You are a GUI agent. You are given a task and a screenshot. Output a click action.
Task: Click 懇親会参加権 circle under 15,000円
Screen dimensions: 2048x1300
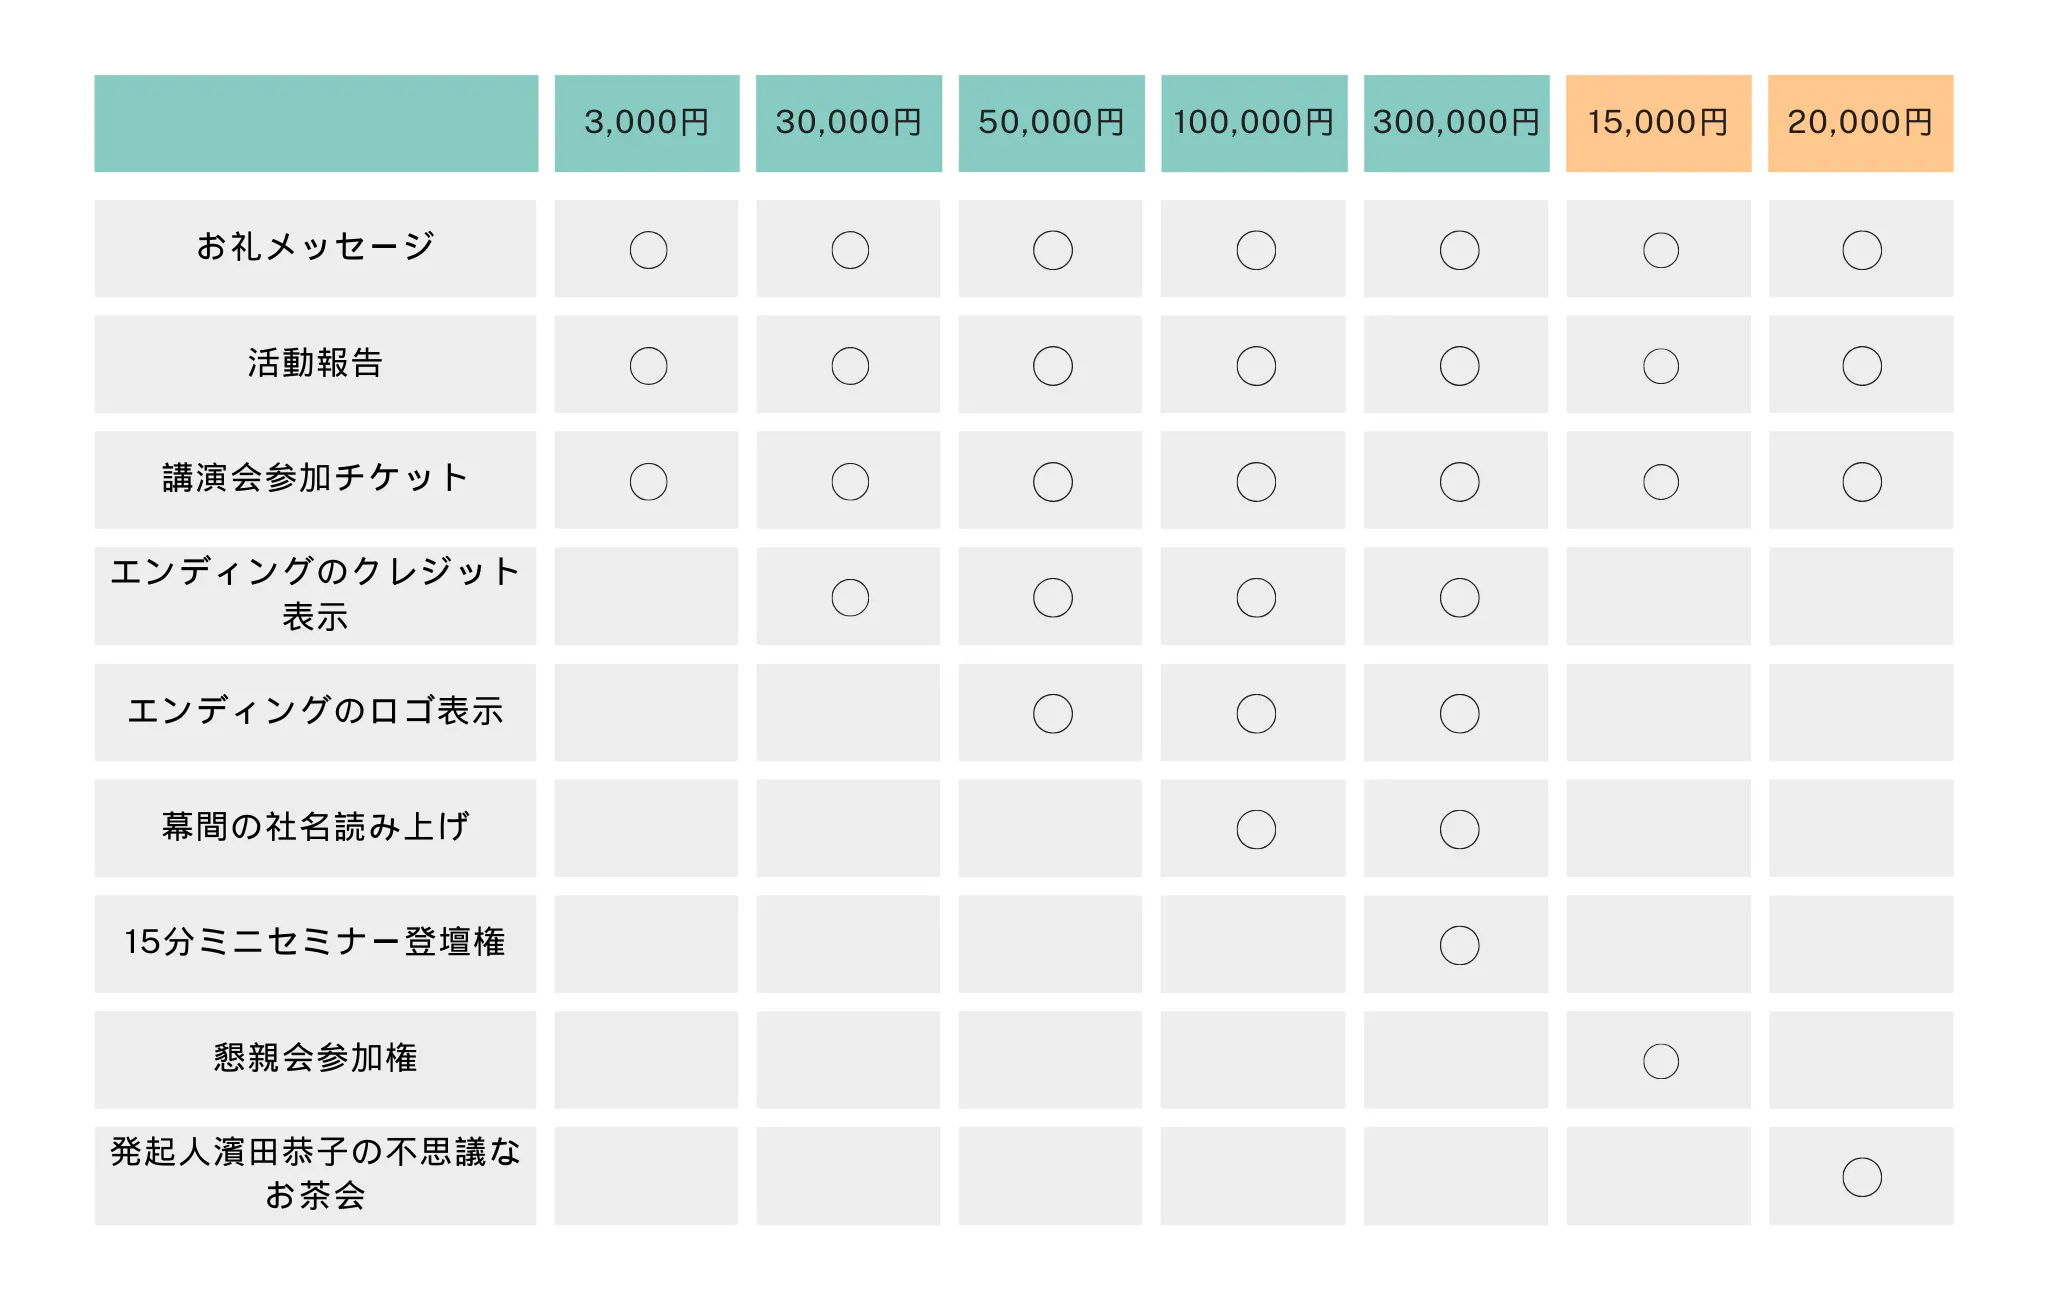point(1660,1061)
